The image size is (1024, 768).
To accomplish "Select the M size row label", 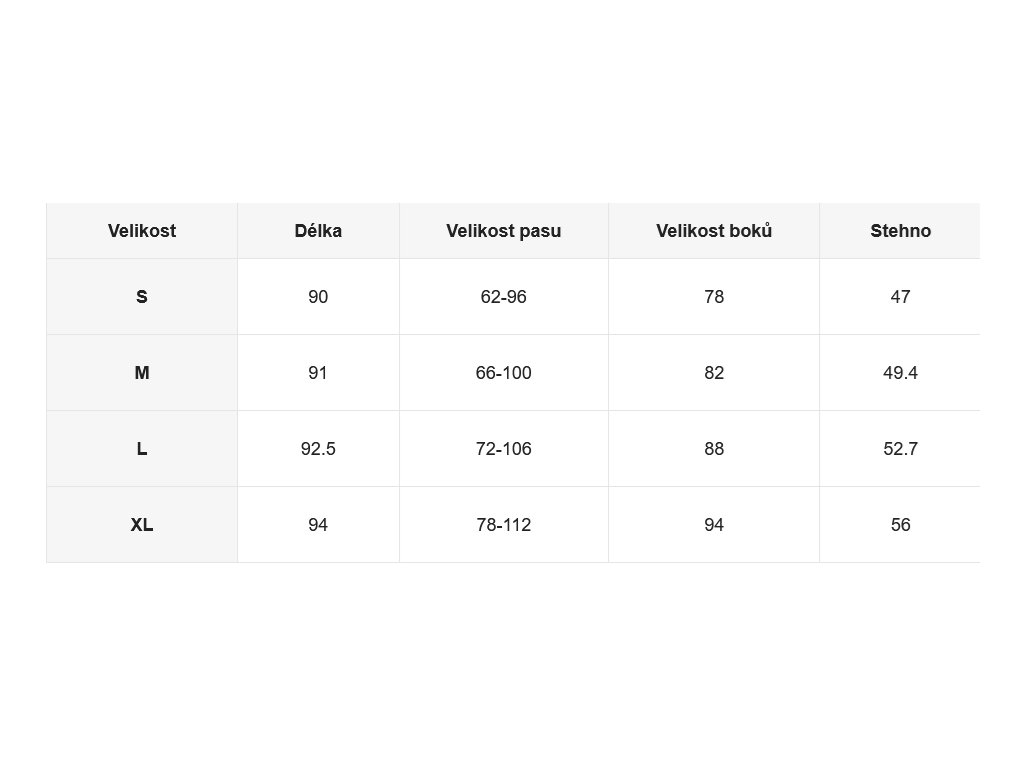I will coord(142,373).
